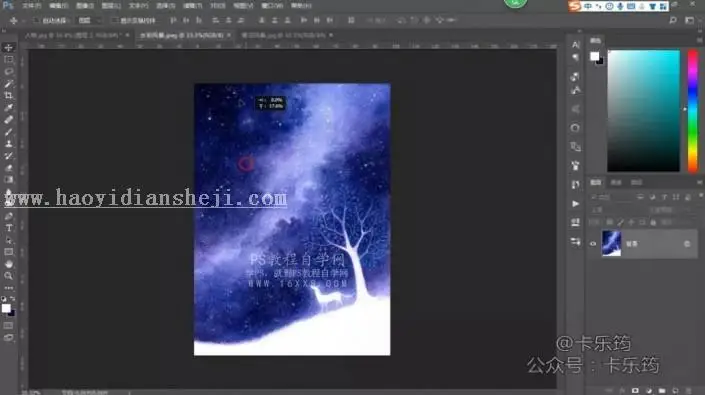Image resolution: width=705 pixels, height=395 pixels.
Task: Open the Screen Mode button menu
Action: coord(9,337)
